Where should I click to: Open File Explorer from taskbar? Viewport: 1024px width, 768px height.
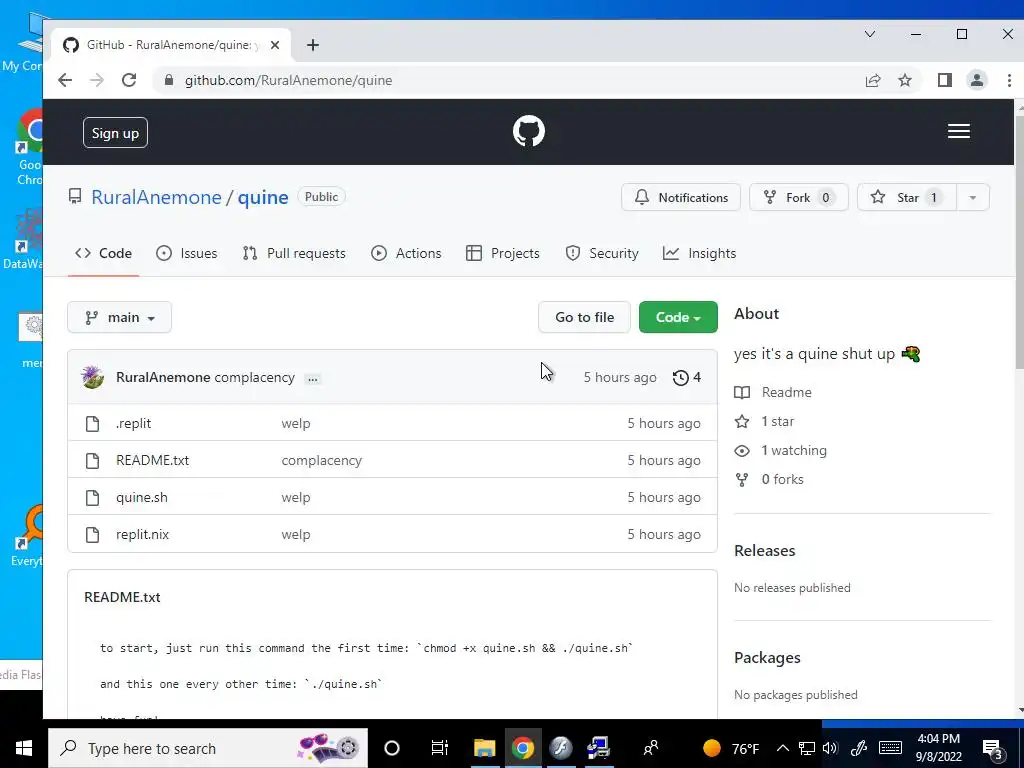[485, 748]
